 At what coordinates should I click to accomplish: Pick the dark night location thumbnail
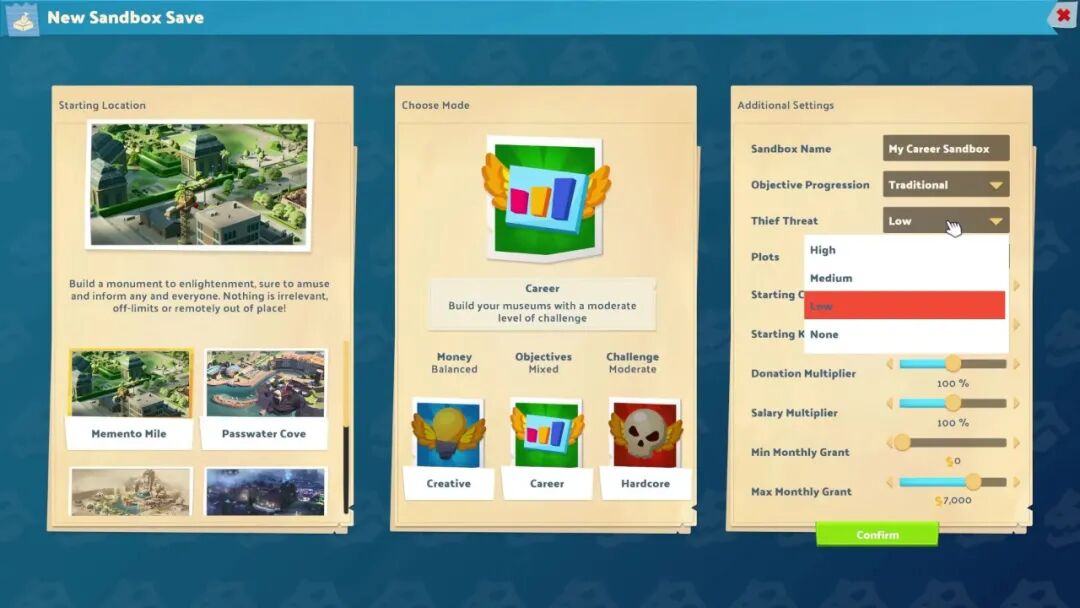coord(265,492)
